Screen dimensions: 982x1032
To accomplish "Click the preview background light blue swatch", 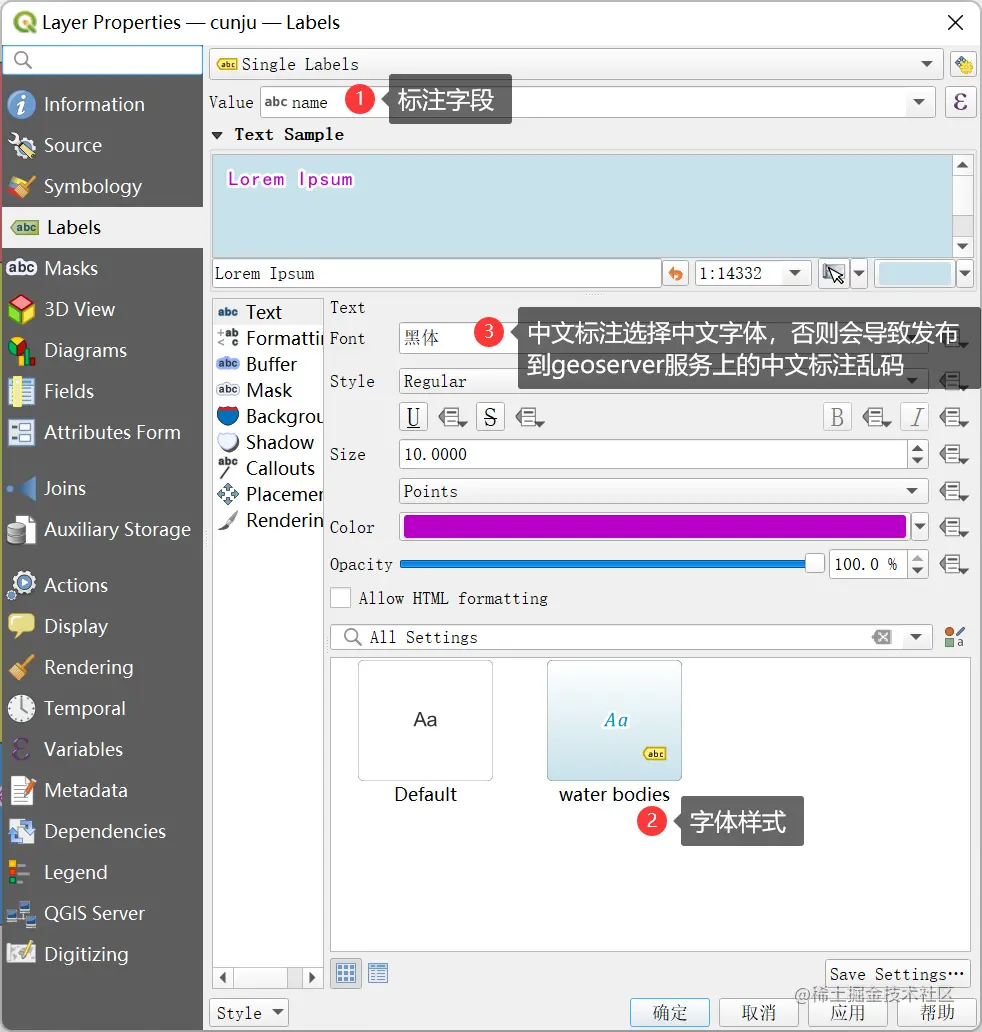I will (x=916, y=273).
